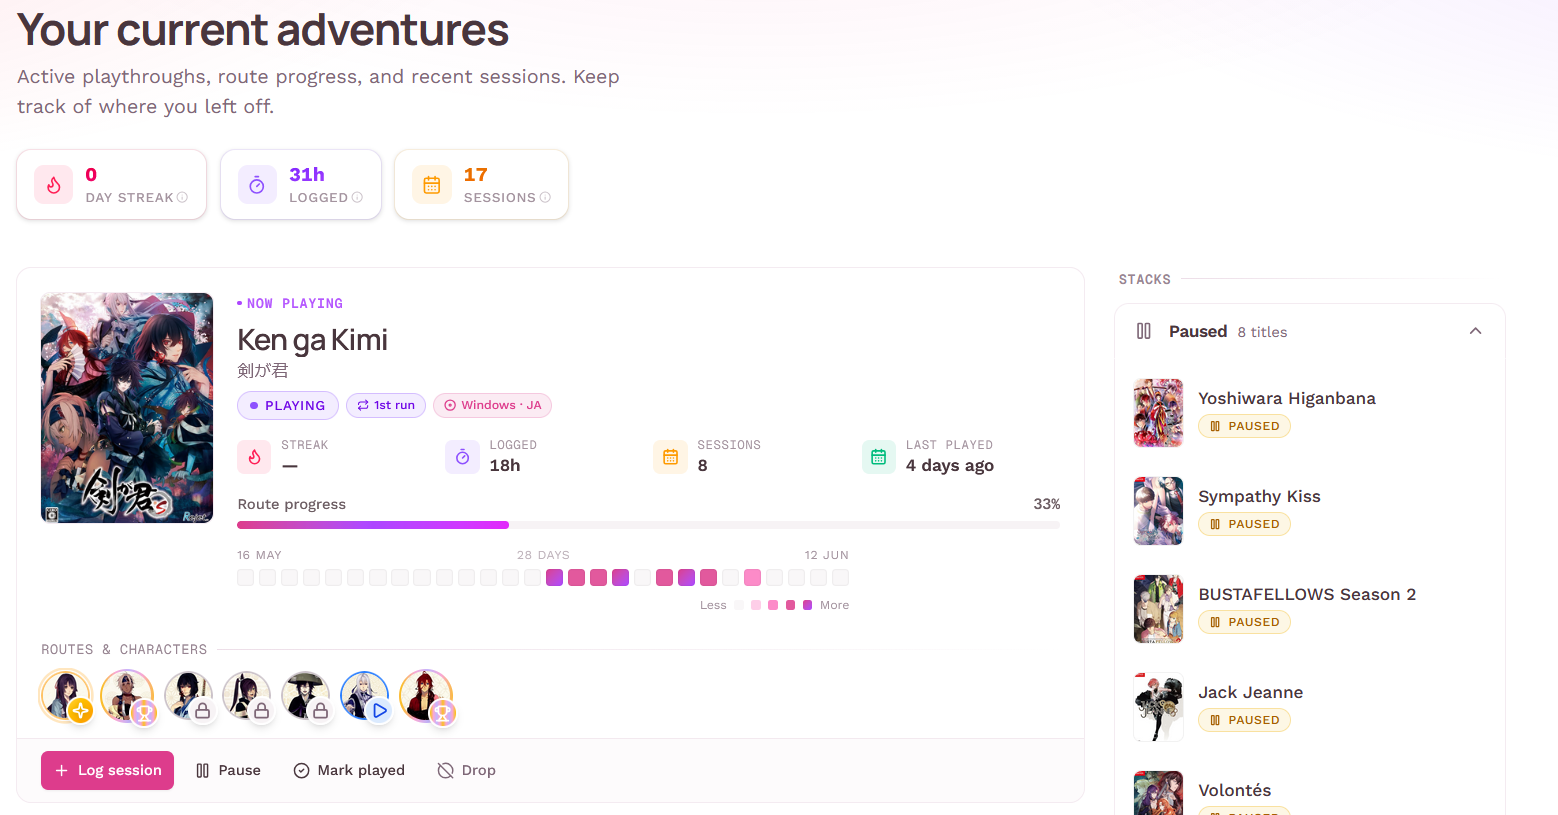Click the first activity square under 16 MAY
Image resolution: width=1558 pixels, height=815 pixels.
[x=245, y=578]
